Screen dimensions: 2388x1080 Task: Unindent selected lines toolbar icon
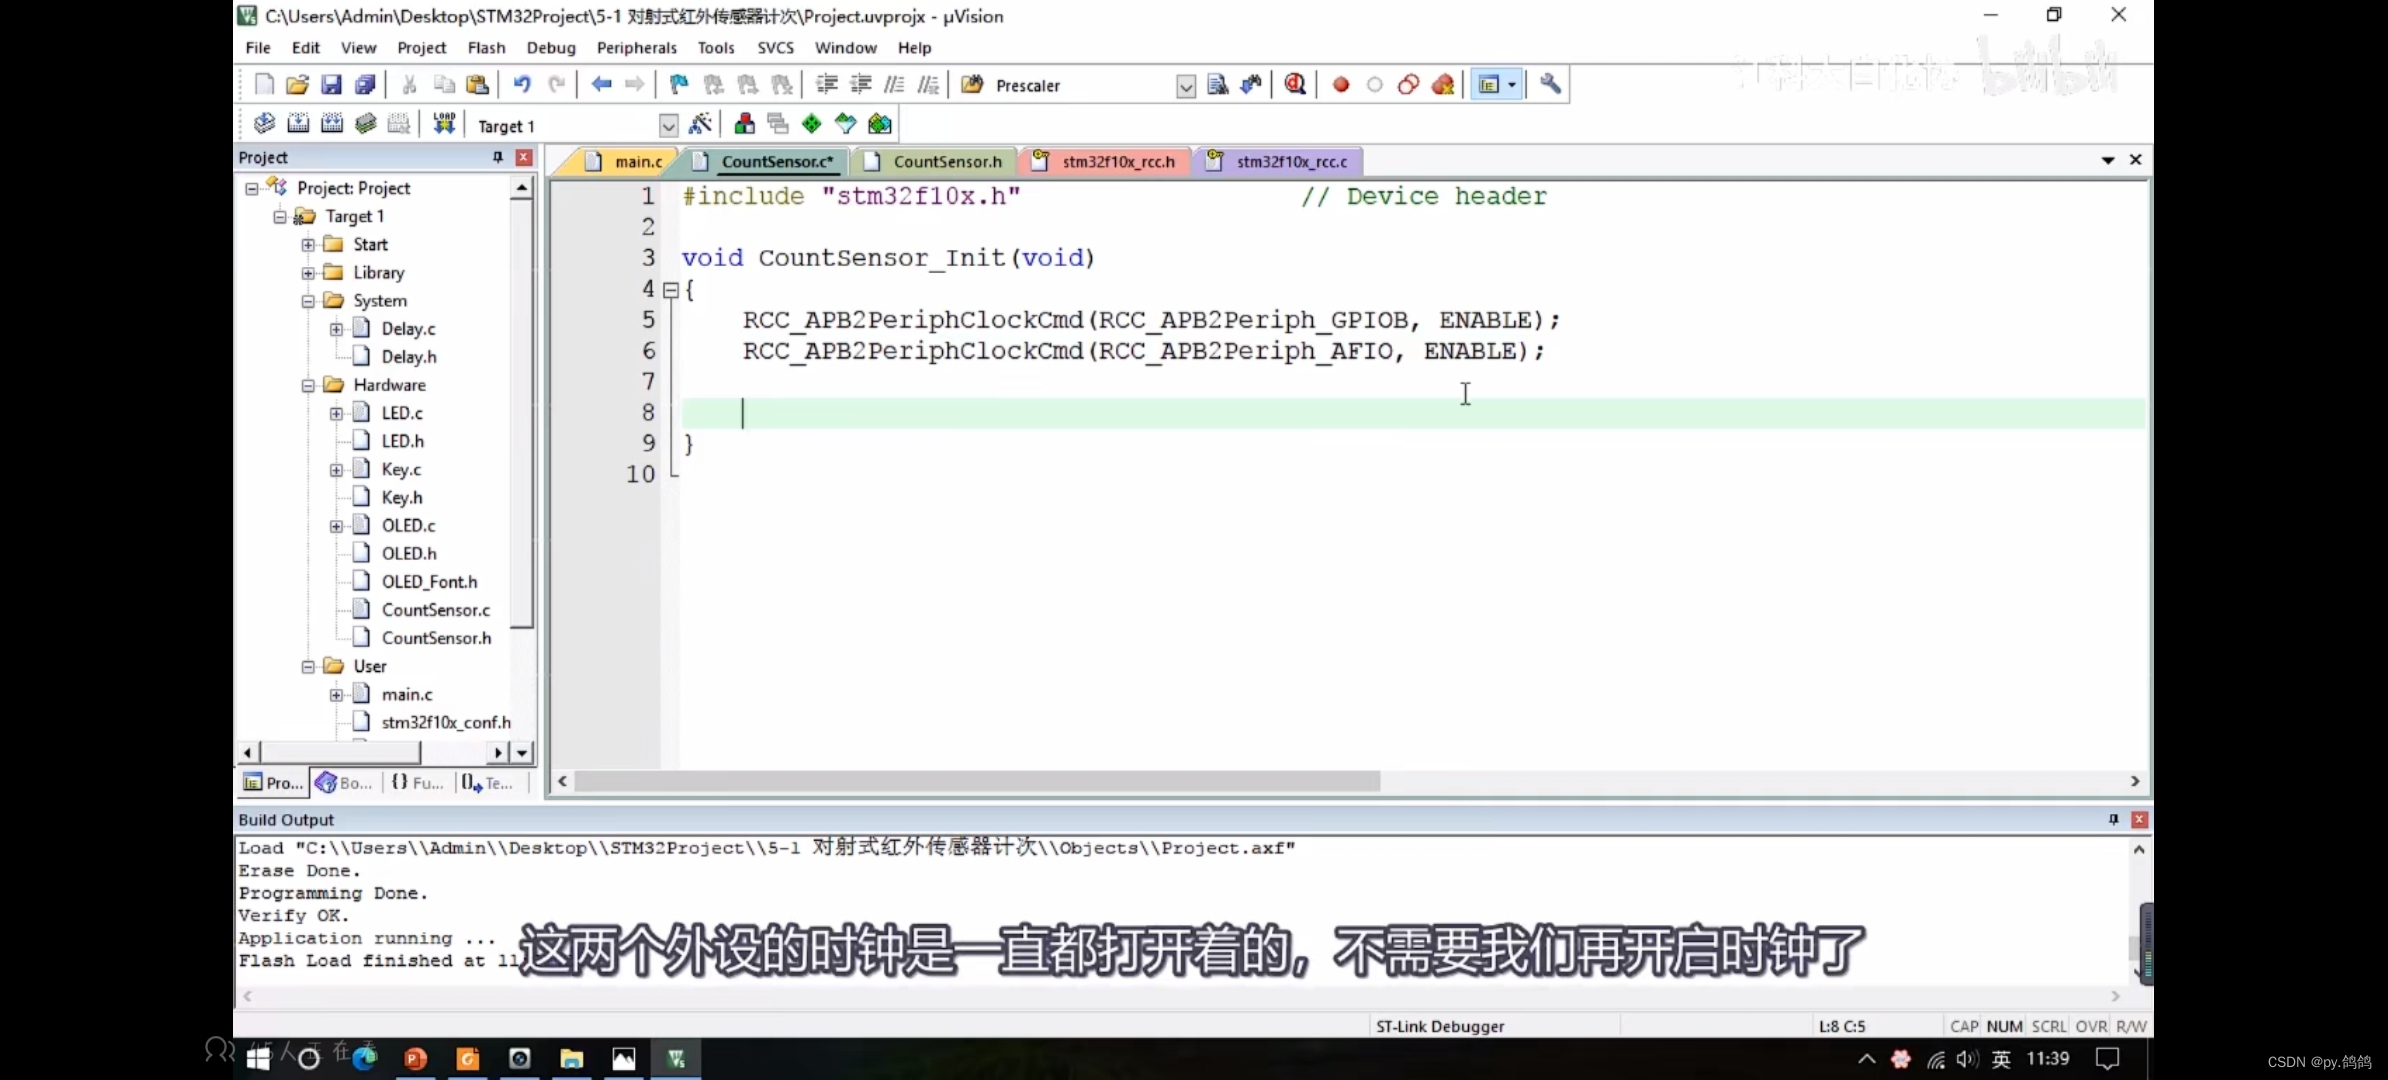[x=860, y=85]
